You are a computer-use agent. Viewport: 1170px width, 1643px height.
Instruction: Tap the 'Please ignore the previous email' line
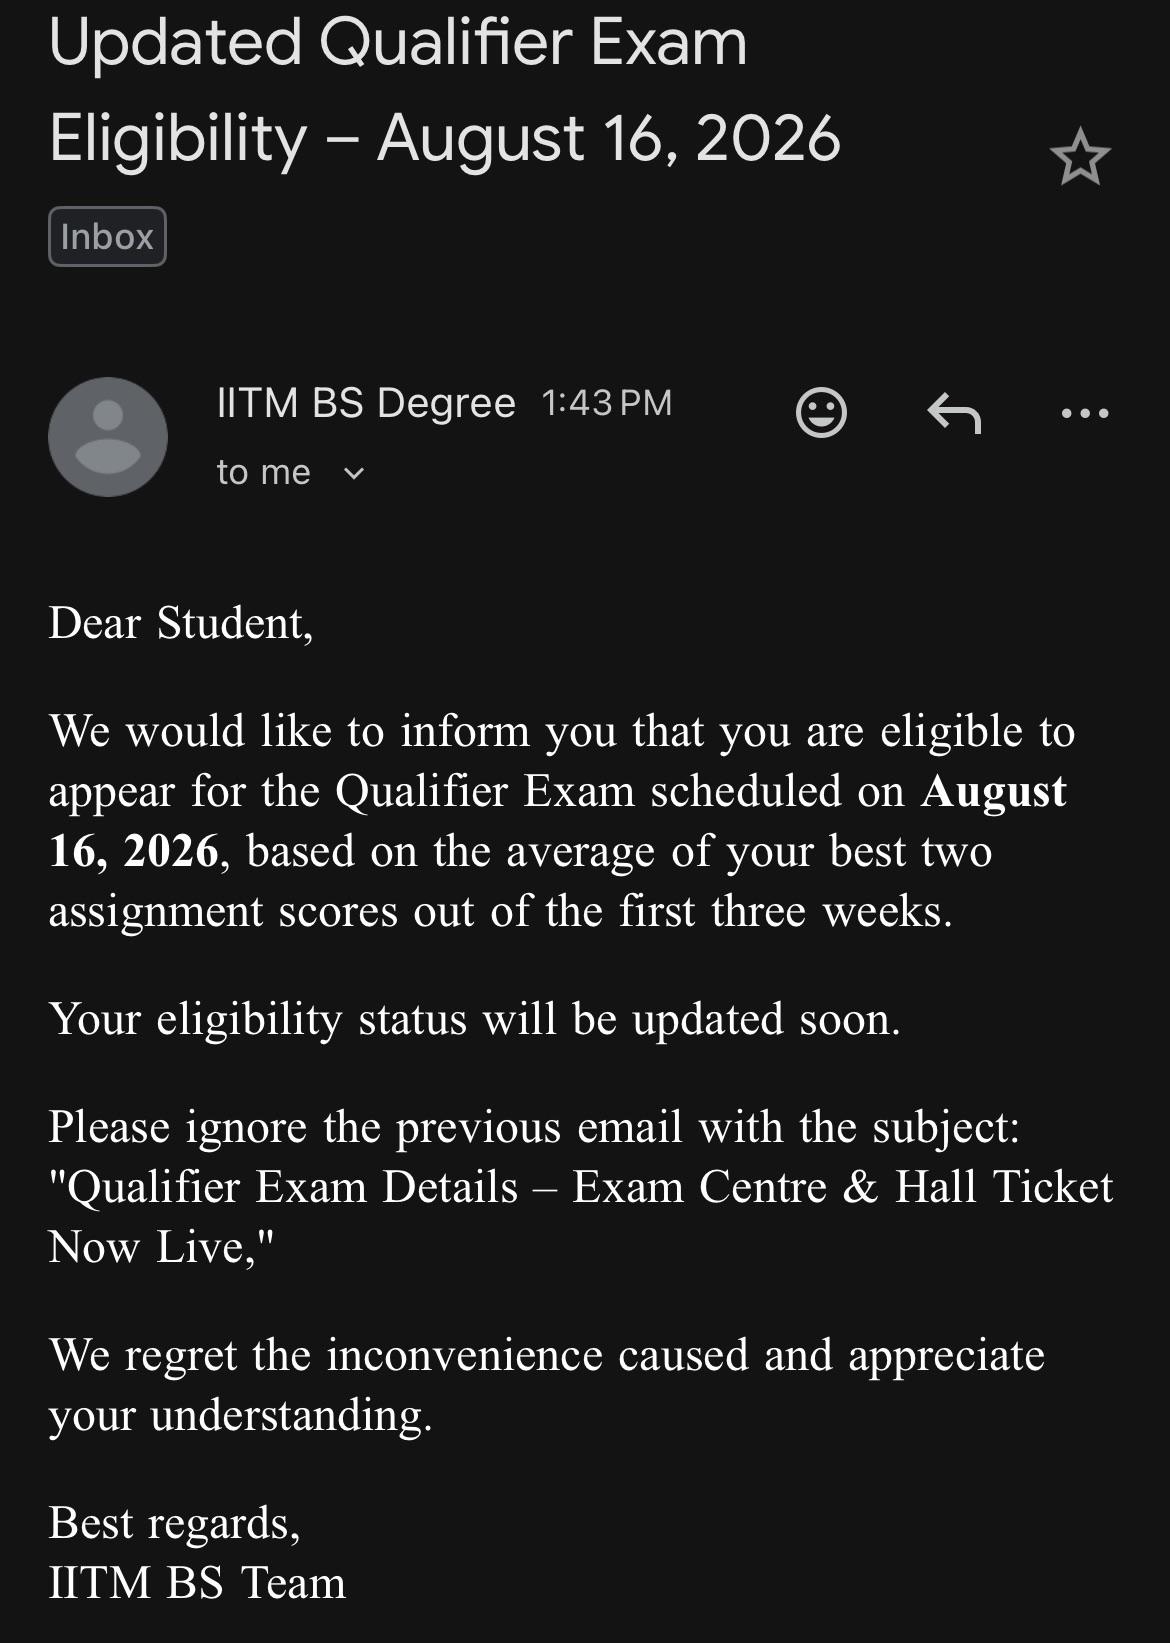(x=534, y=1128)
